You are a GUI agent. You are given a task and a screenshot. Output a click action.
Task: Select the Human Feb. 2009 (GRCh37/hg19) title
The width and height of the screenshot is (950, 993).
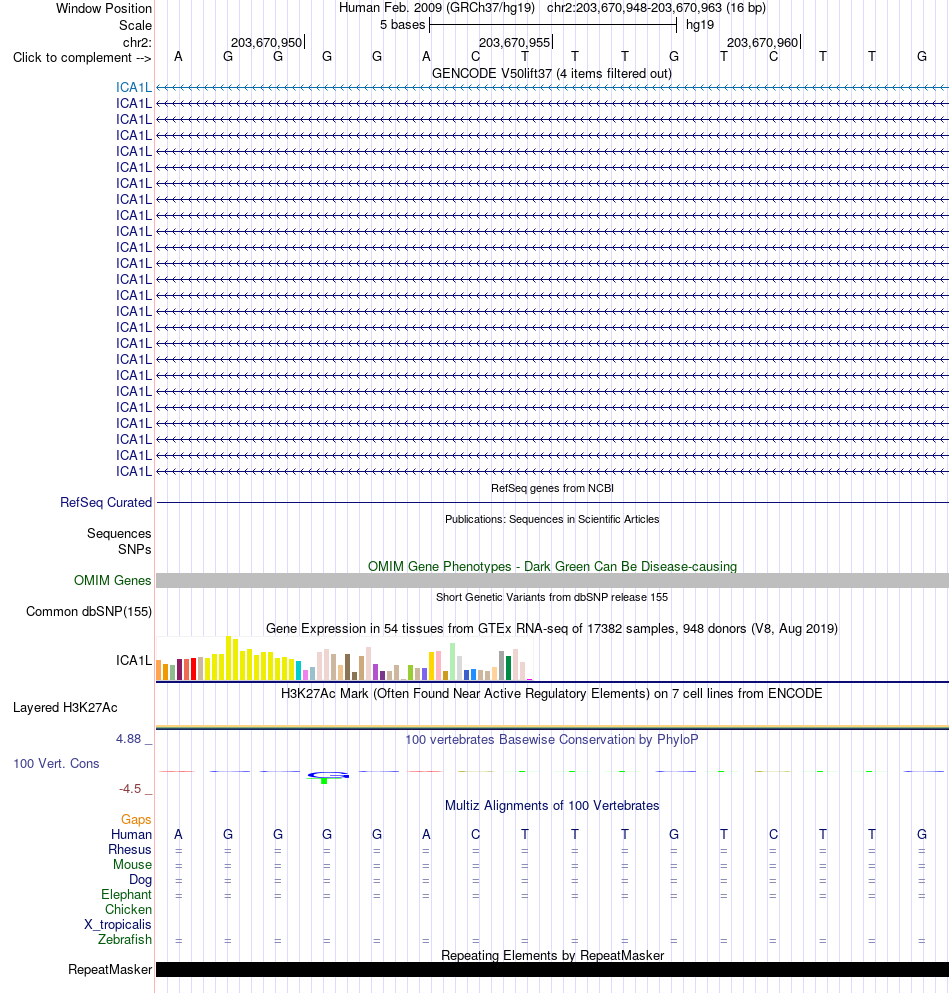tap(437, 8)
